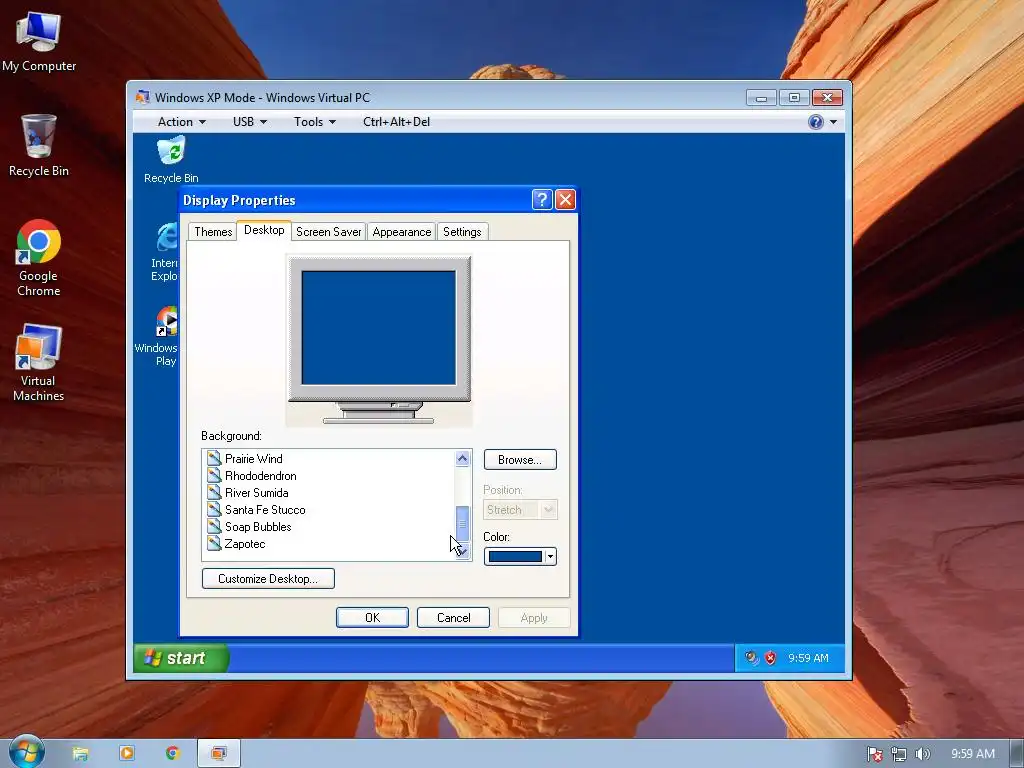The height and width of the screenshot is (768, 1024).
Task: Close the Display Properties dialog
Action: tap(566, 200)
